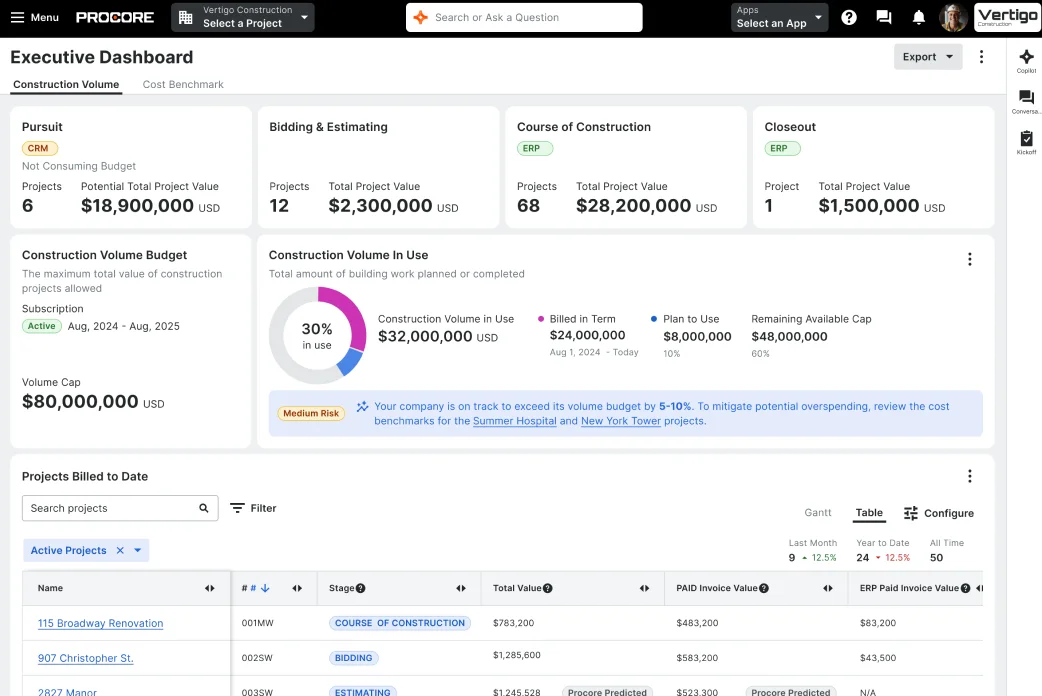Open Conversations from the right sidebar

[1026, 102]
